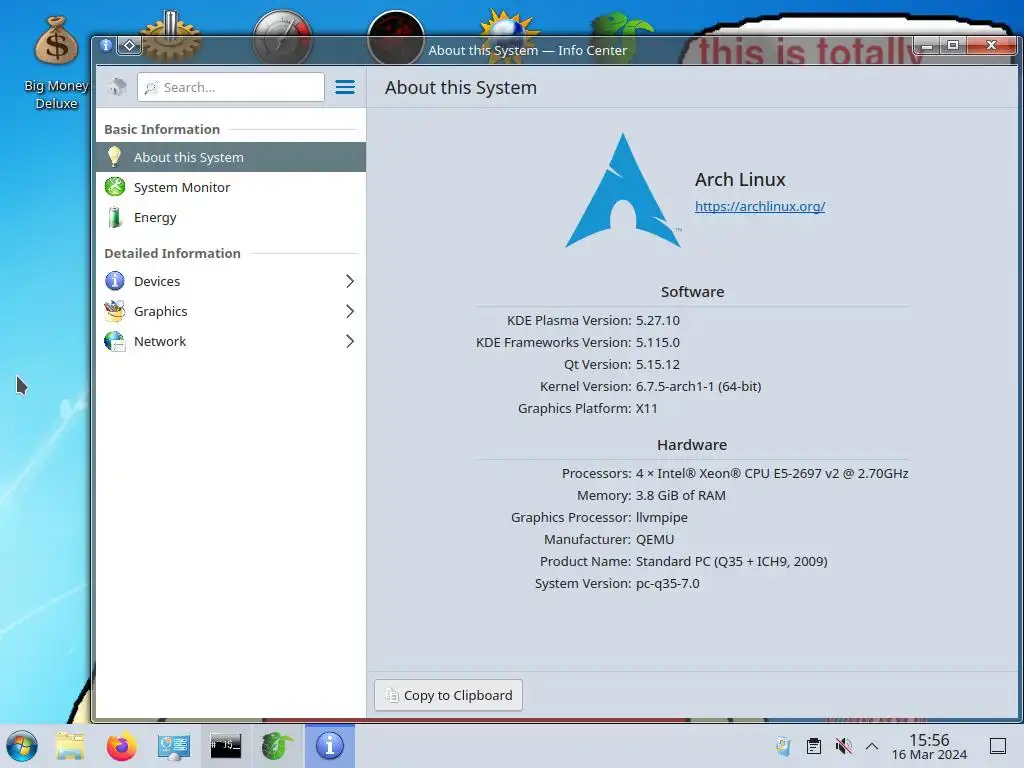This screenshot has height=768, width=1024.
Task: Click the Qt Version value 5.15.12
Action: tap(658, 365)
